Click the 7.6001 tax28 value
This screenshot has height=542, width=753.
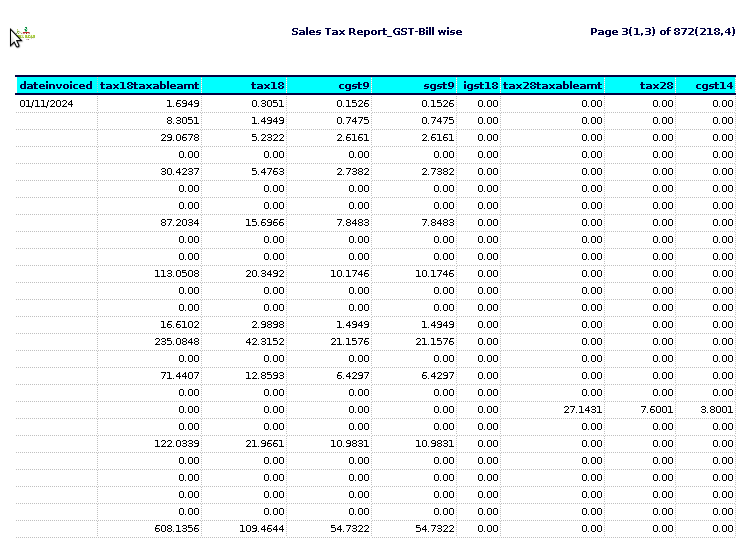click(x=656, y=410)
